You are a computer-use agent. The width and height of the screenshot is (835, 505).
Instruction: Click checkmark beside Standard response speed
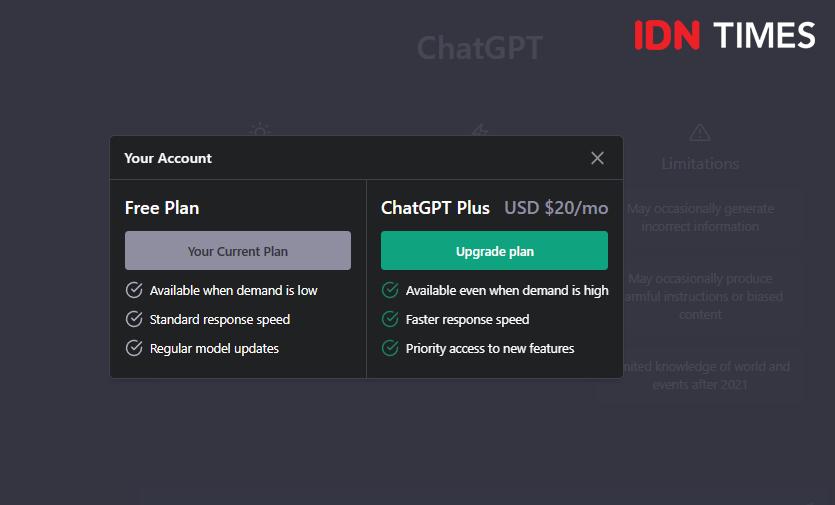click(x=134, y=319)
